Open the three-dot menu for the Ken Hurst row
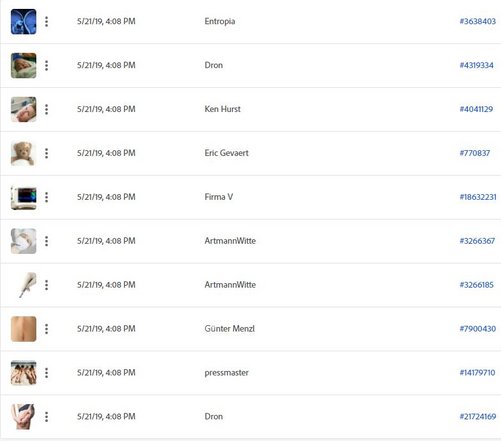This screenshot has width=501, height=441. pyautogui.click(x=46, y=109)
